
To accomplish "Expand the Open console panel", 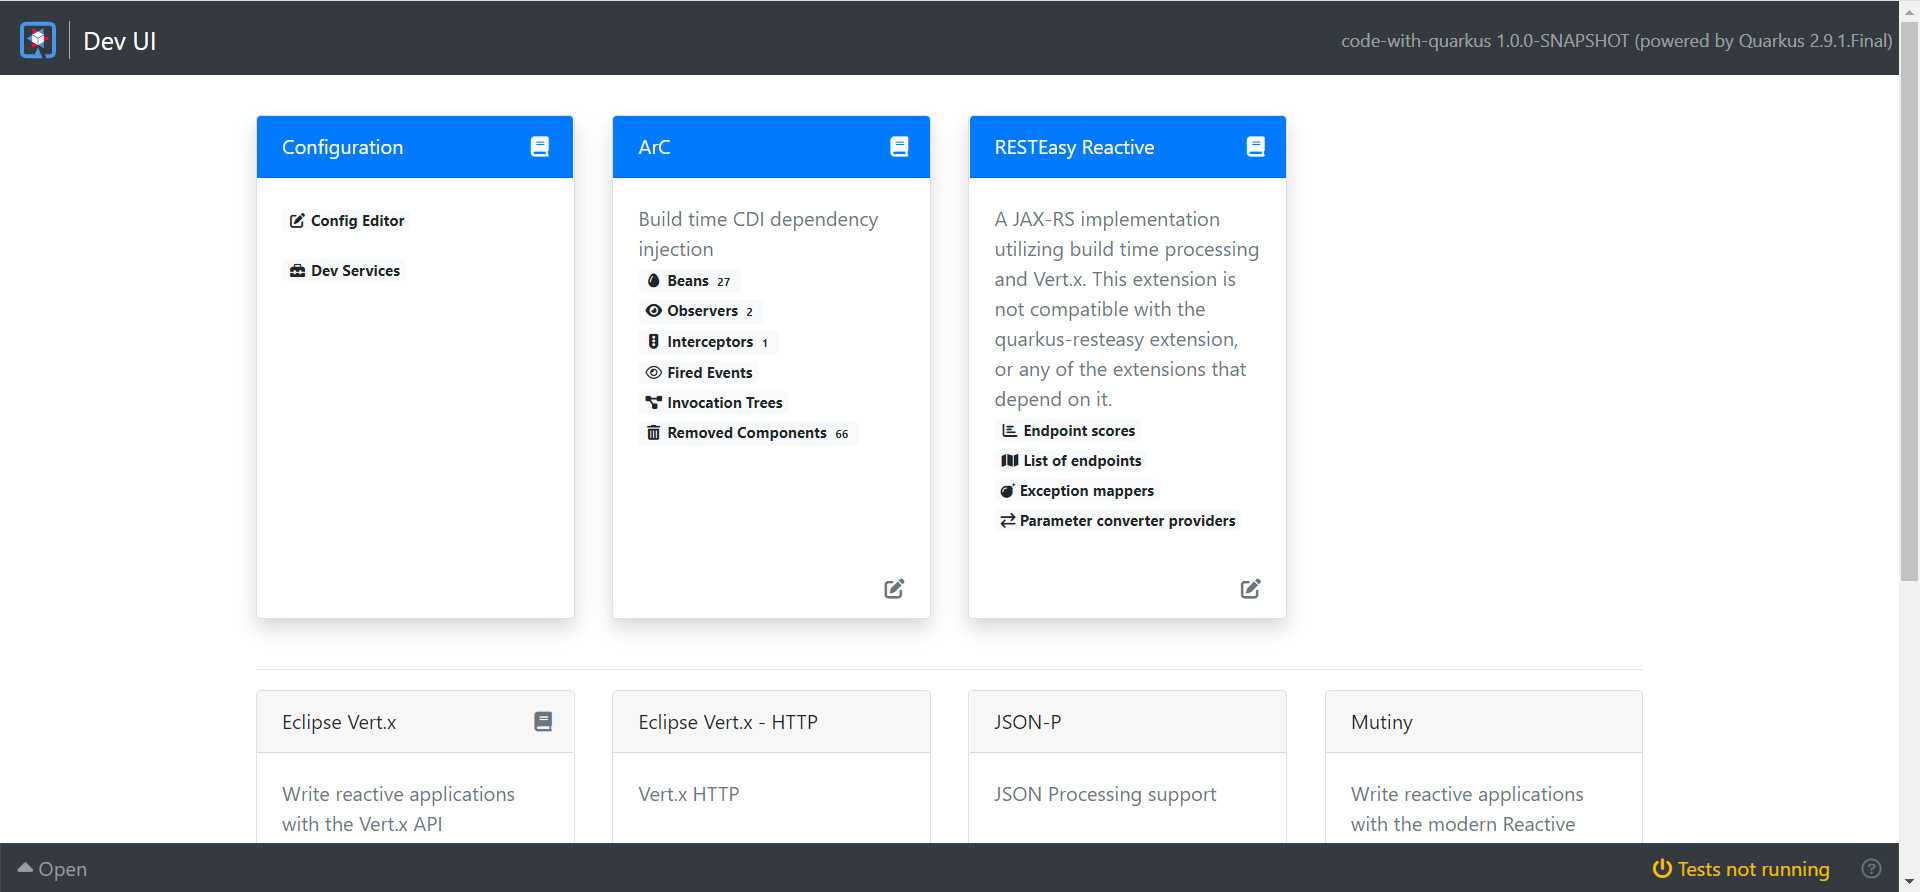I will coord(53,869).
